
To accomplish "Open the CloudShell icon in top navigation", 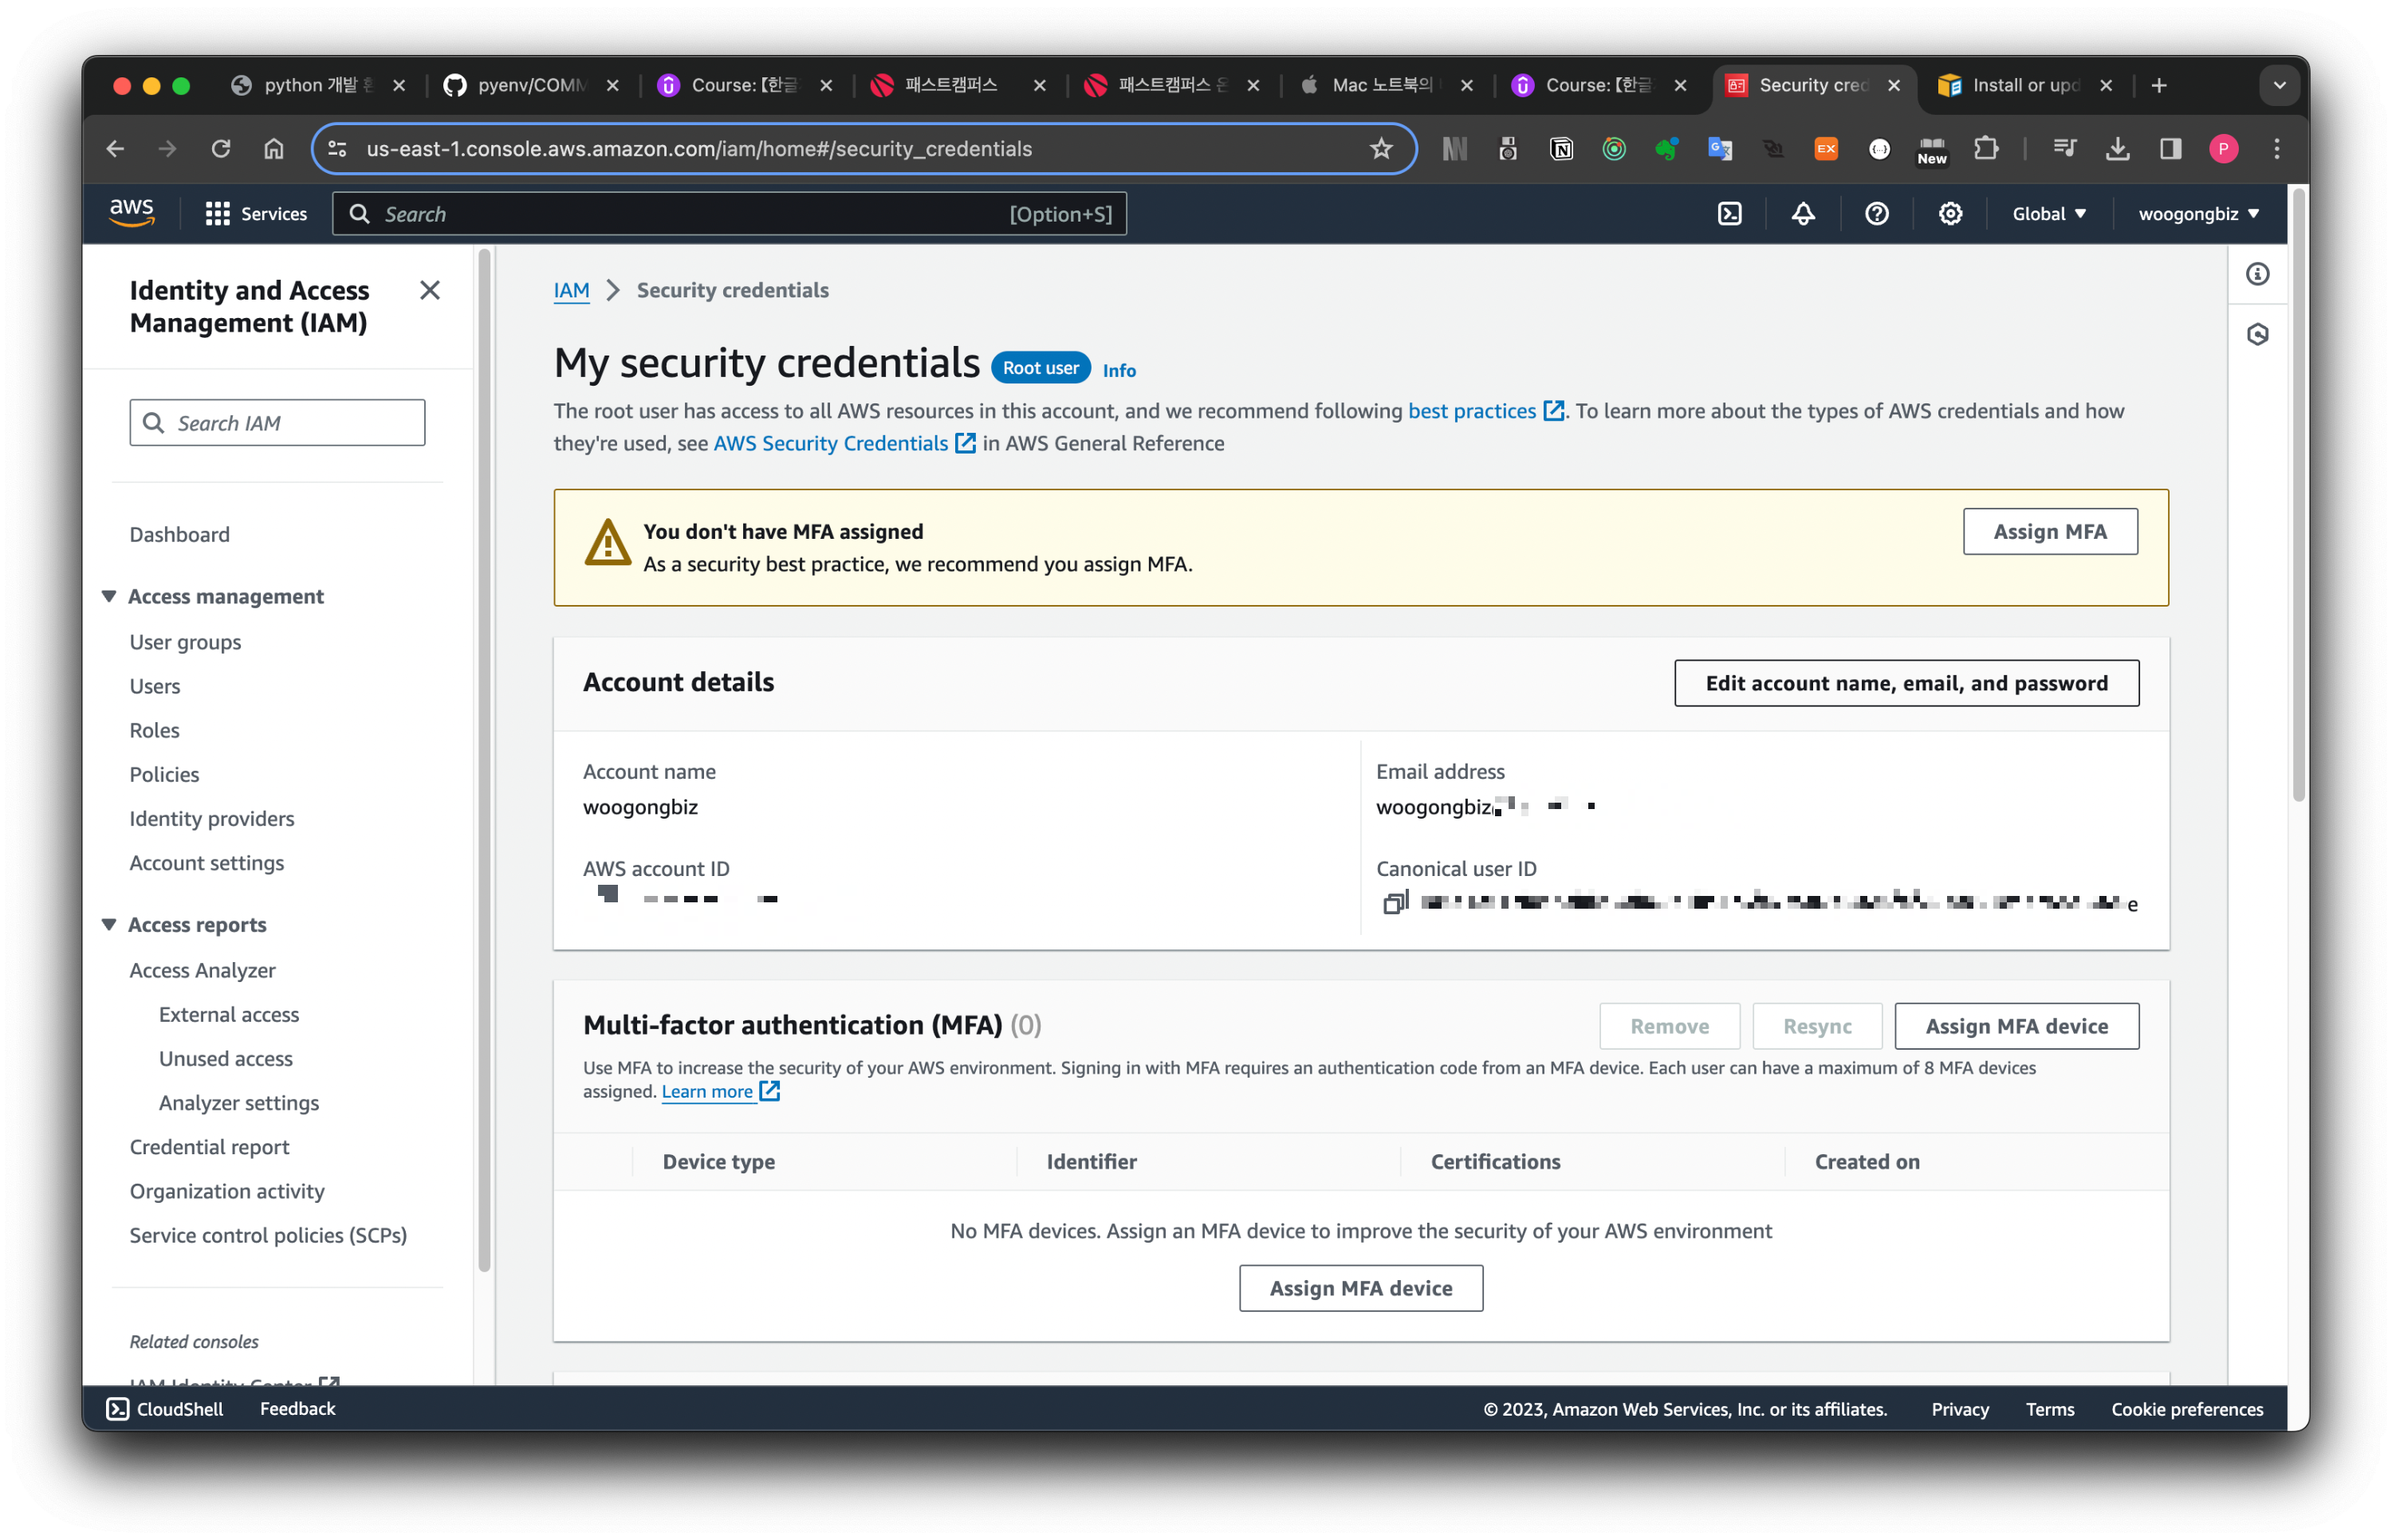I will point(1729,214).
